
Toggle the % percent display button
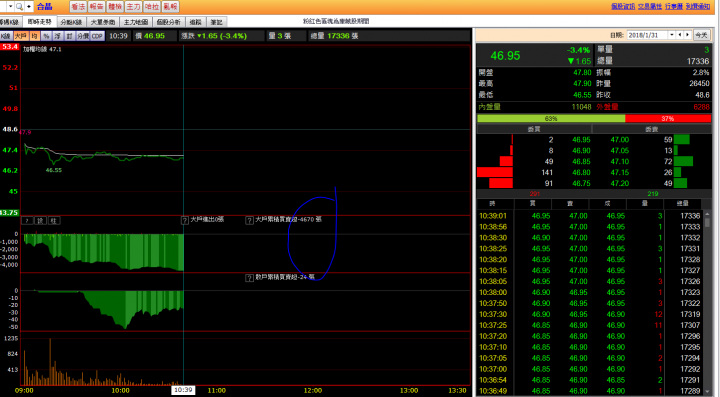(46, 36)
